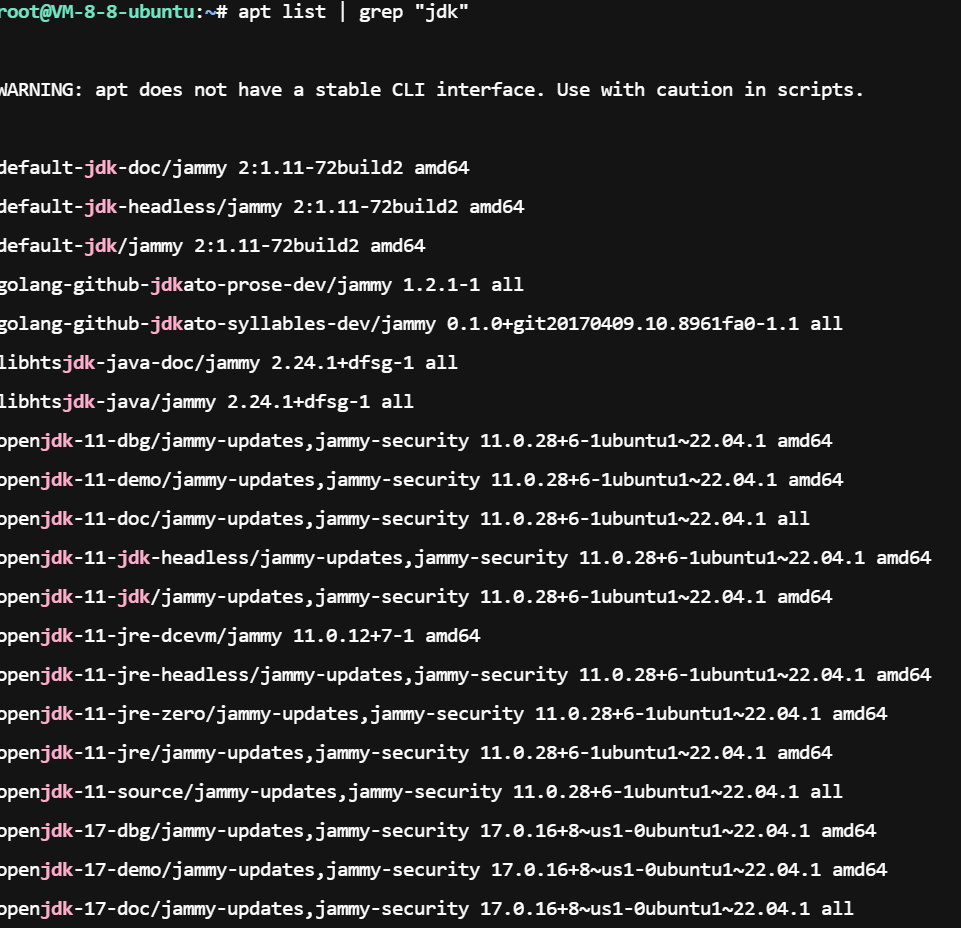Select the default-jdk/jammy 2:1.11-72build2 line
The width and height of the screenshot is (961, 928).
[212, 246]
